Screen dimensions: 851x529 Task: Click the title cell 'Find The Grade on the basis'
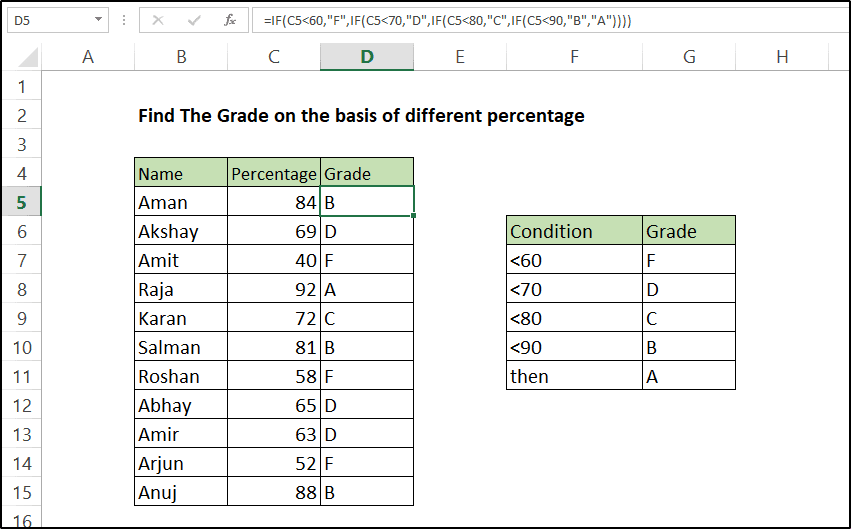pos(361,116)
